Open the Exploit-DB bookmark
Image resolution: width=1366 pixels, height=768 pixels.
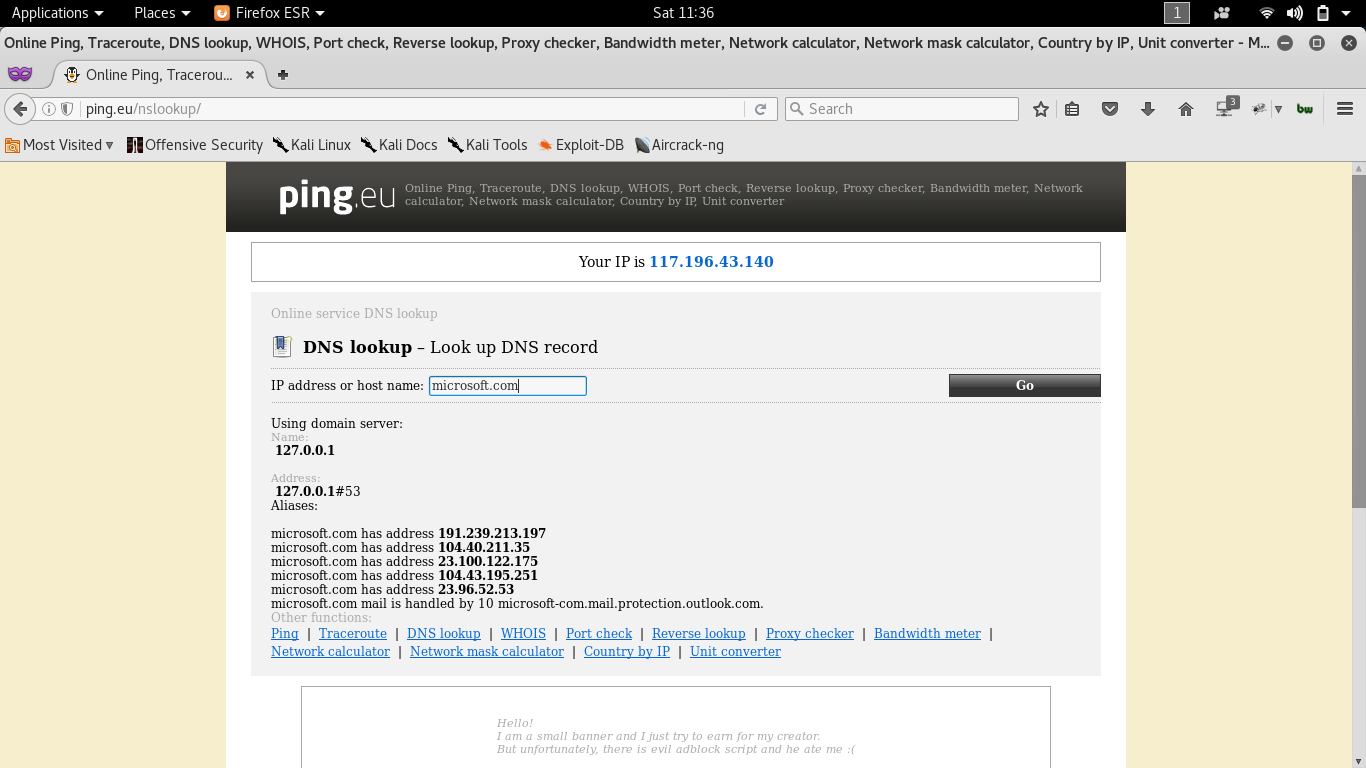pos(581,145)
